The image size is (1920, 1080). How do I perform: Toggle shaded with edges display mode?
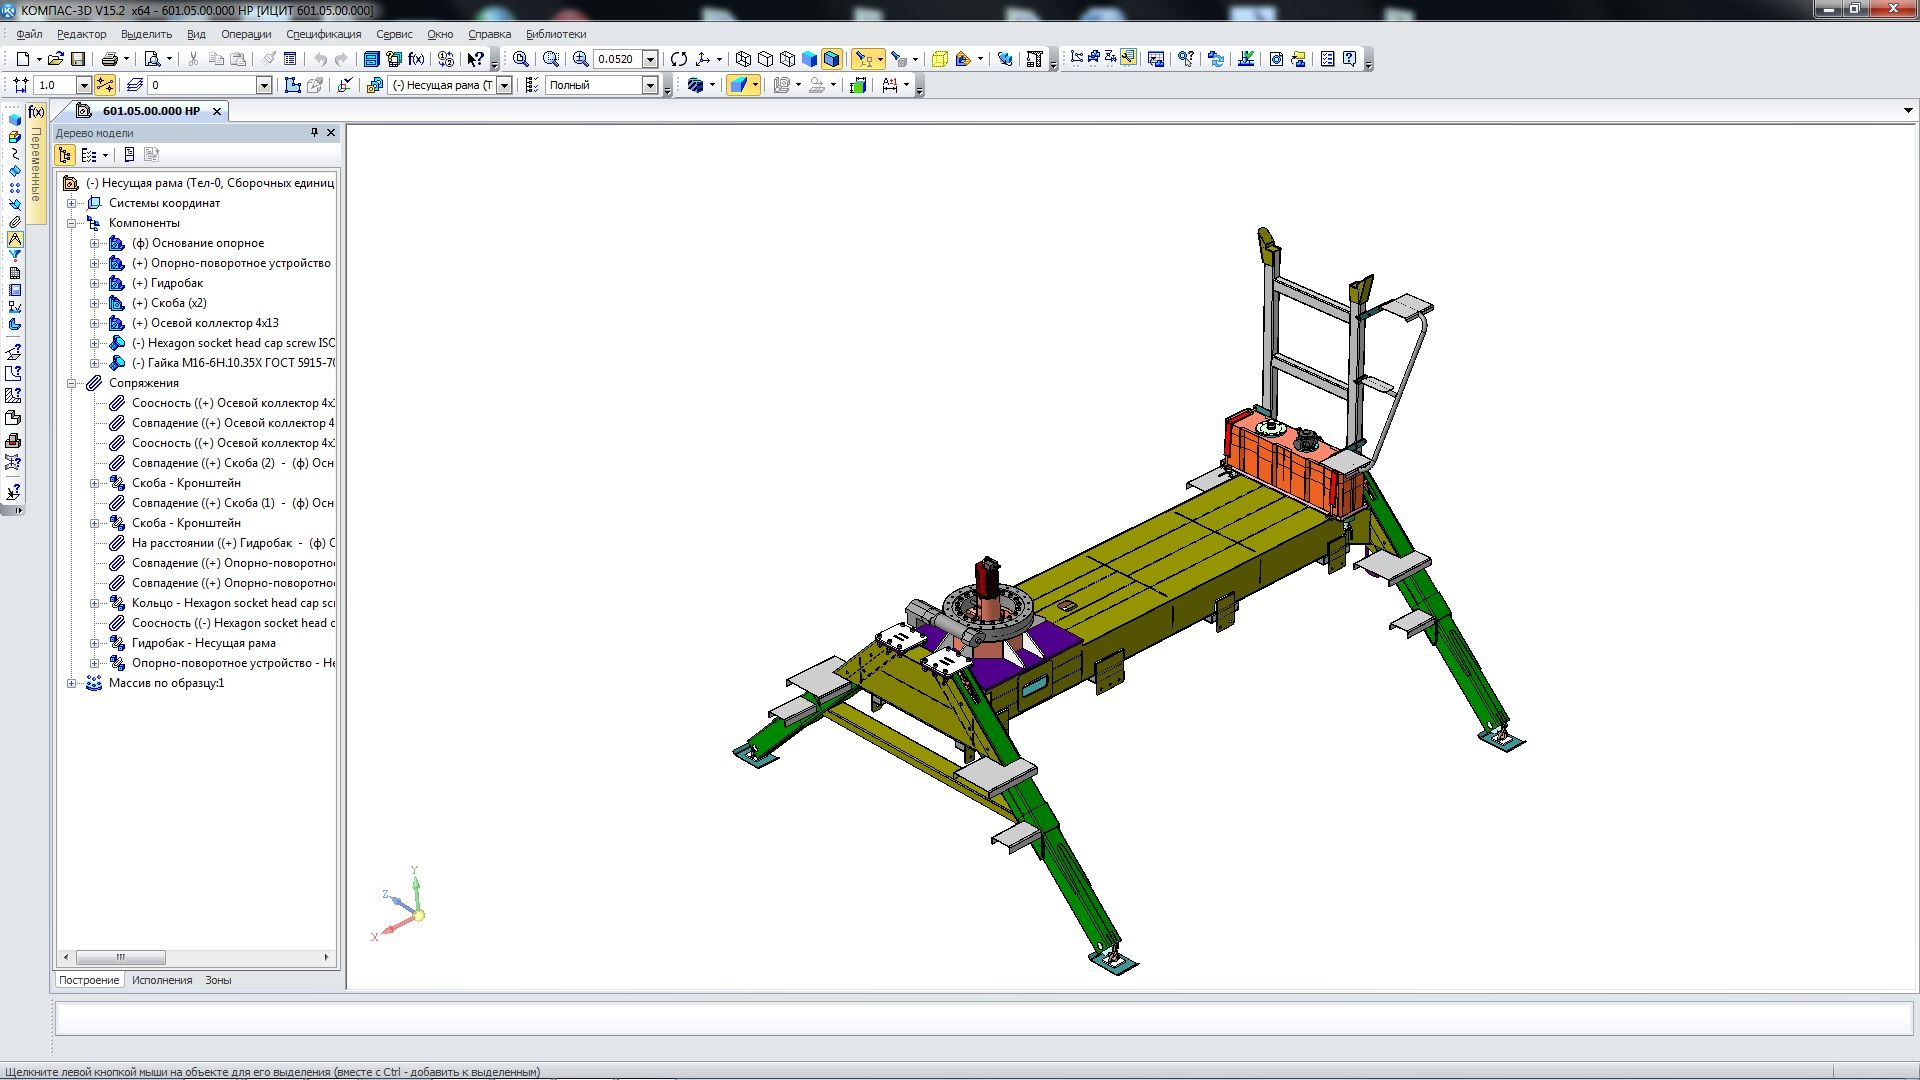[x=831, y=59]
